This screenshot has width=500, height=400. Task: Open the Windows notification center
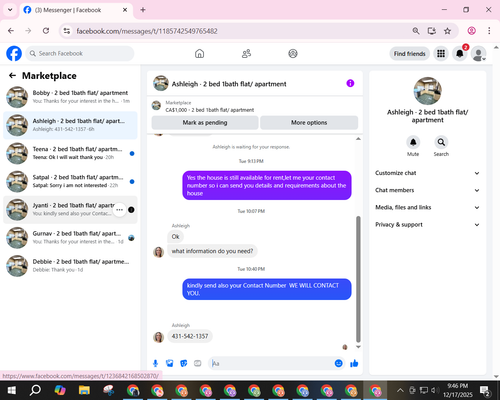pyautogui.click(x=484, y=390)
